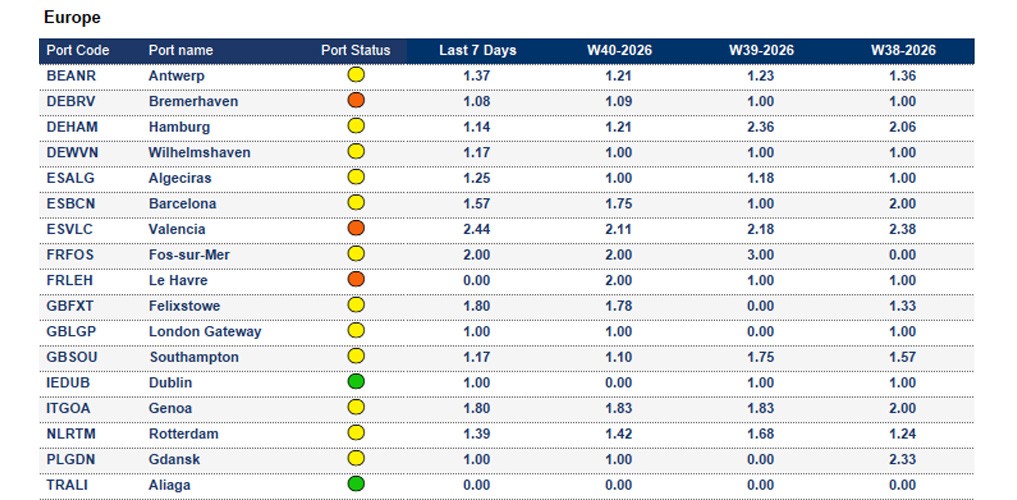This screenshot has width=1017, height=500.
Task: Select port code GBSOU
Action: [72, 357]
